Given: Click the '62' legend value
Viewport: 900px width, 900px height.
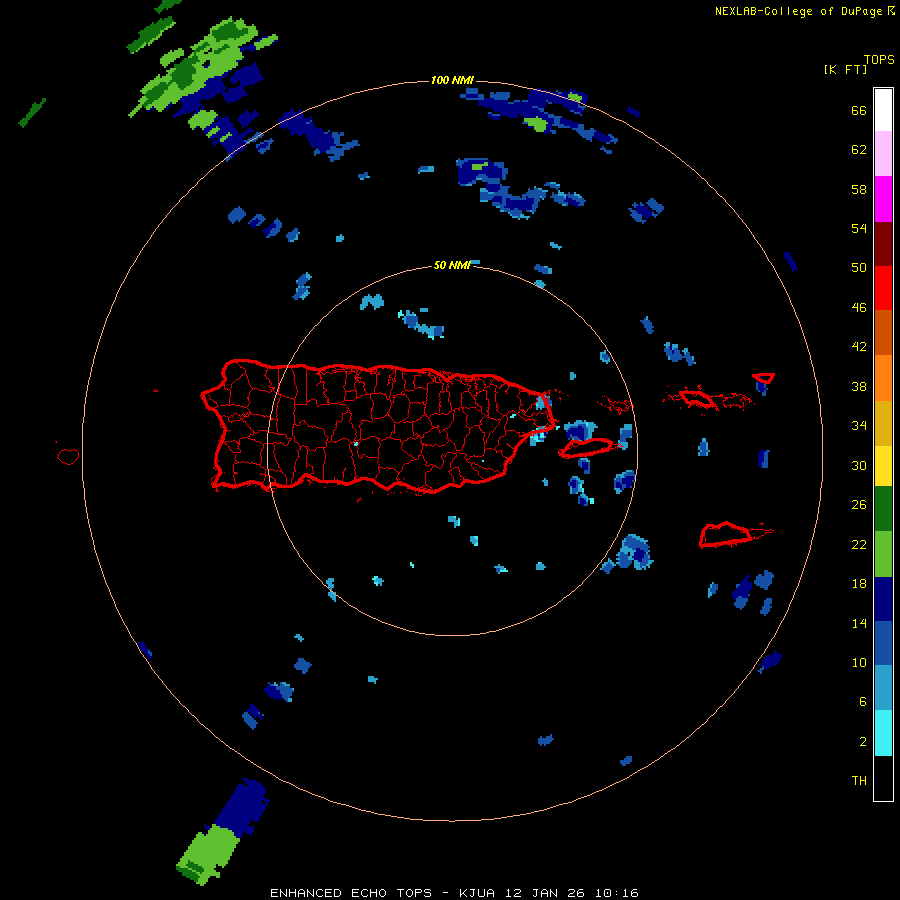Looking at the screenshot, I should (859, 150).
